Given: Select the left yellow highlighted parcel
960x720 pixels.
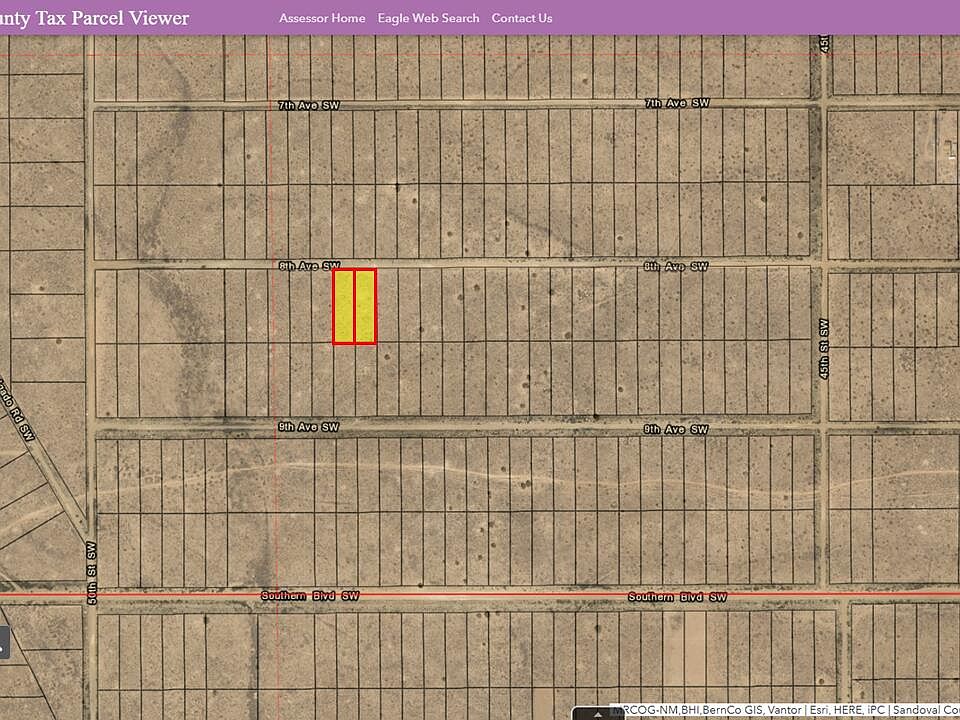Looking at the screenshot, I should [343, 307].
